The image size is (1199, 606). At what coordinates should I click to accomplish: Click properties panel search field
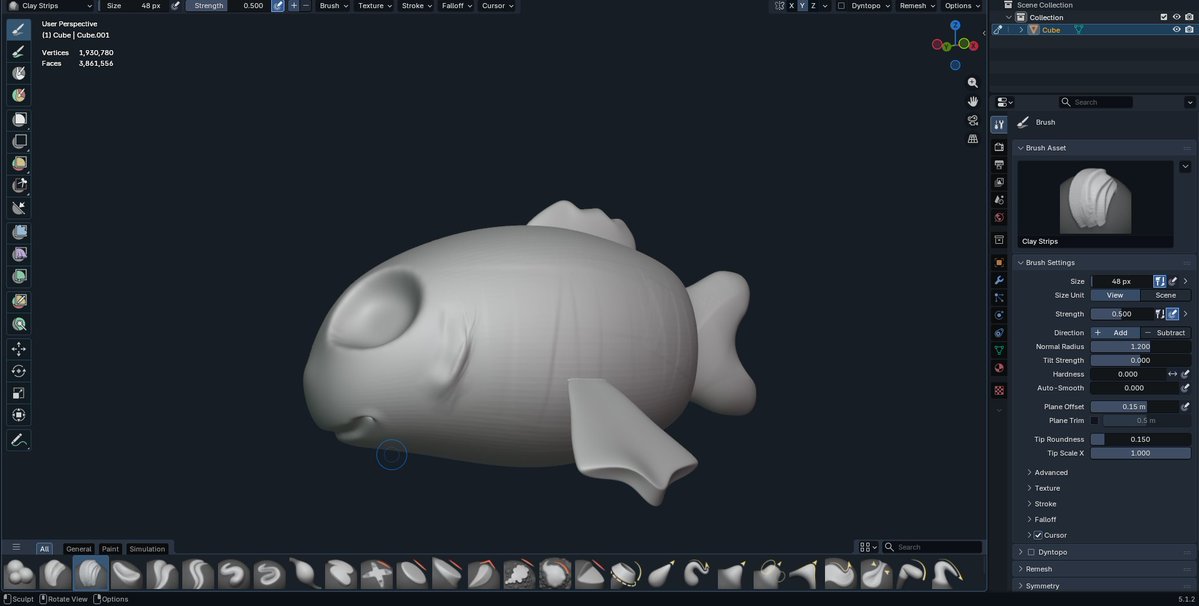pos(1096,102)
